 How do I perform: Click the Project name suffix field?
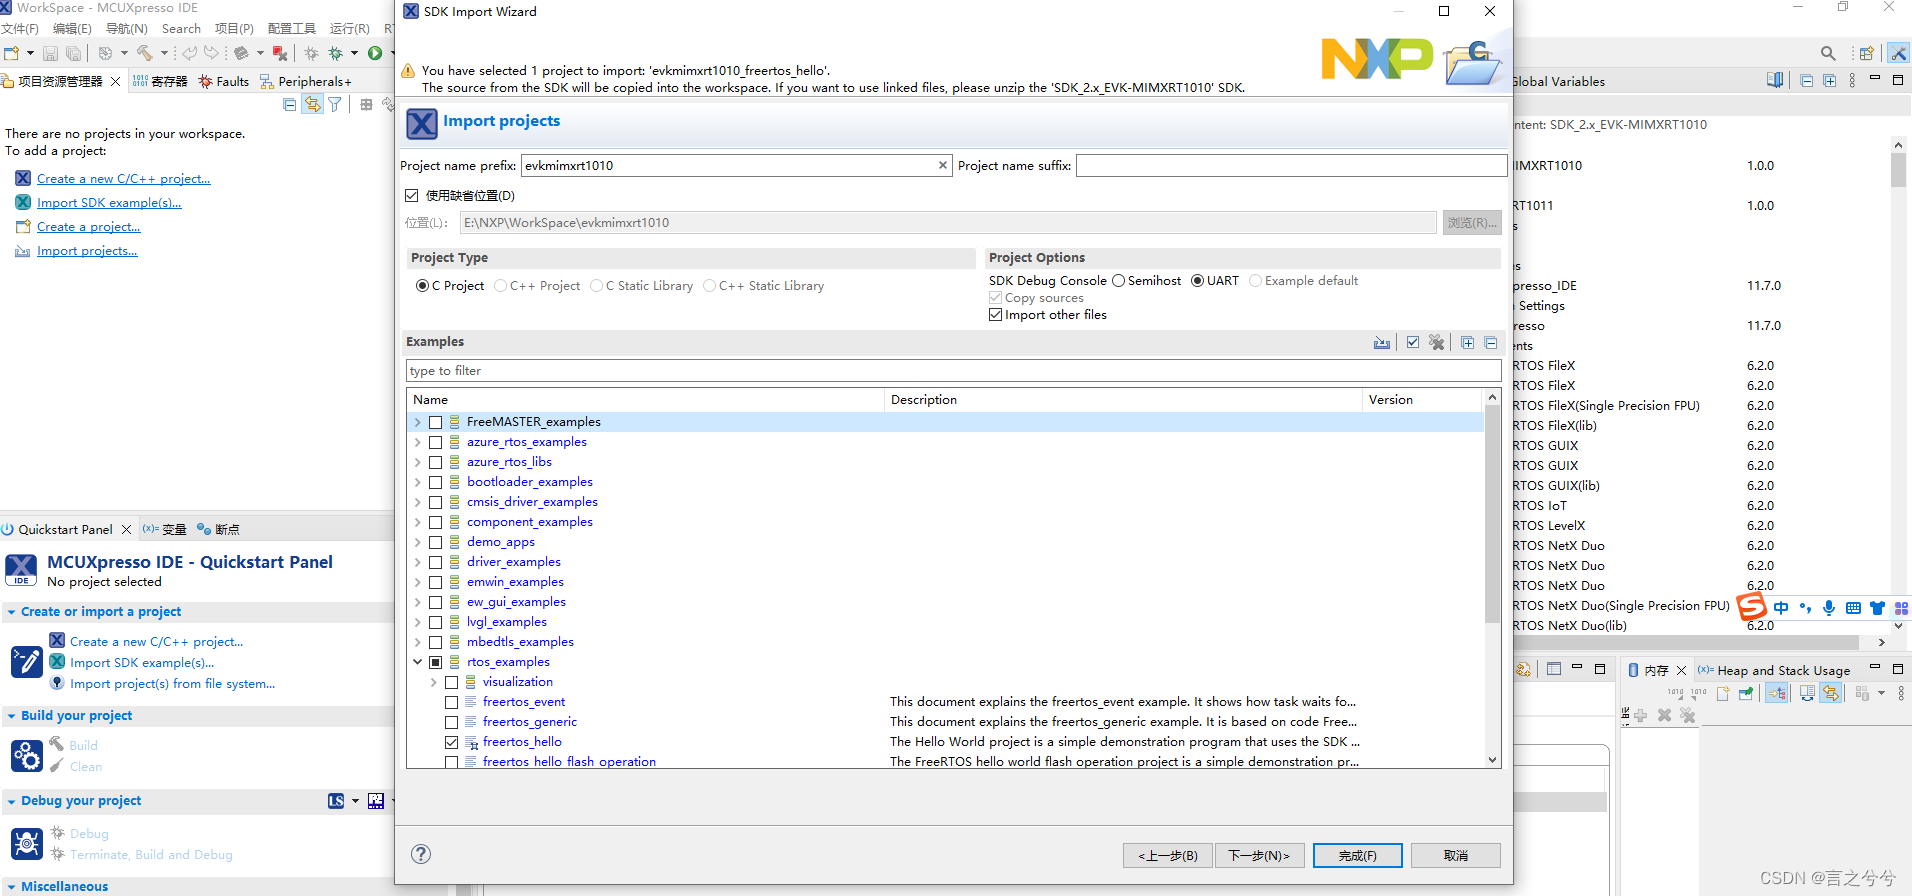tap(1291, 166)
